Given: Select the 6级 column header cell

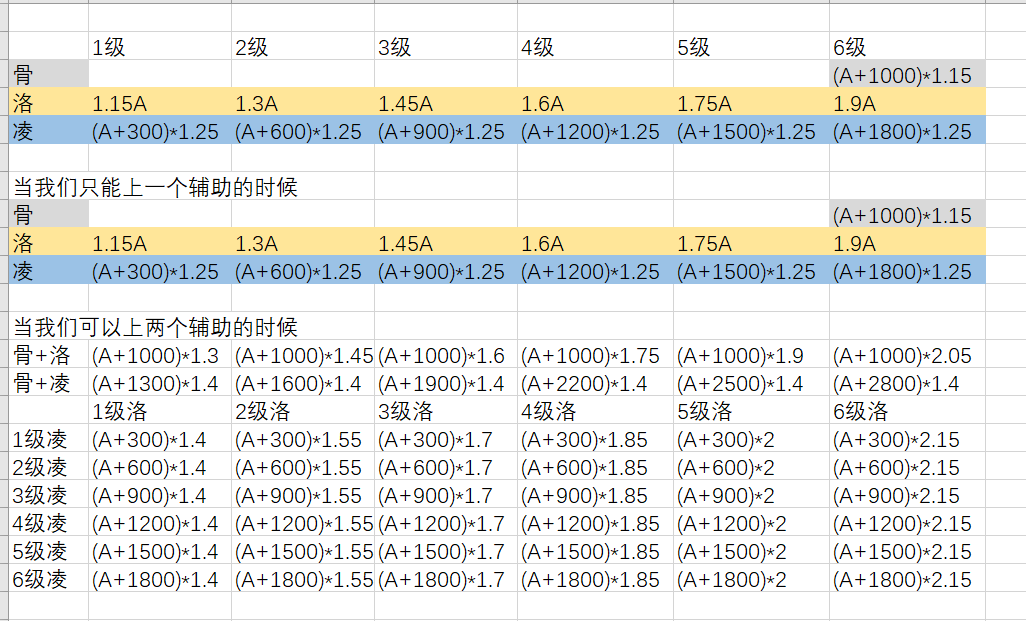Looking at the screenshot, I should 907,46.
